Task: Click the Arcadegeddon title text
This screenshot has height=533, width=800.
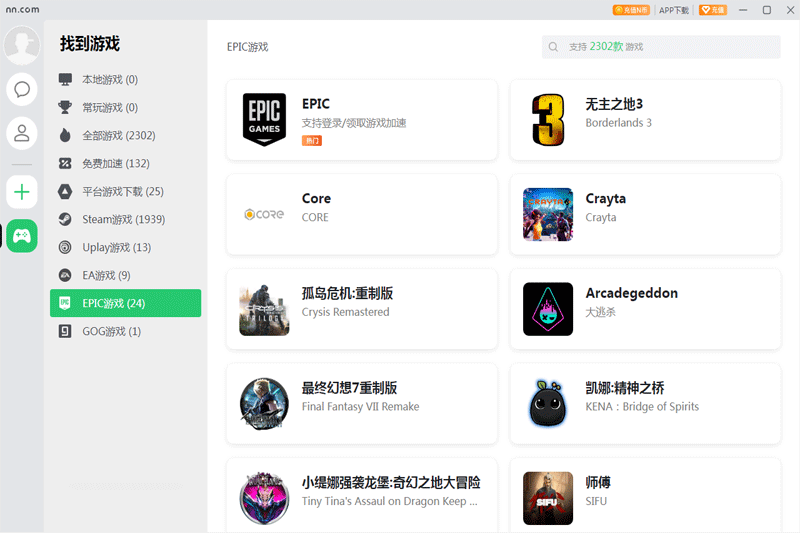Action: pyautogui.click(x=632, y=293)
